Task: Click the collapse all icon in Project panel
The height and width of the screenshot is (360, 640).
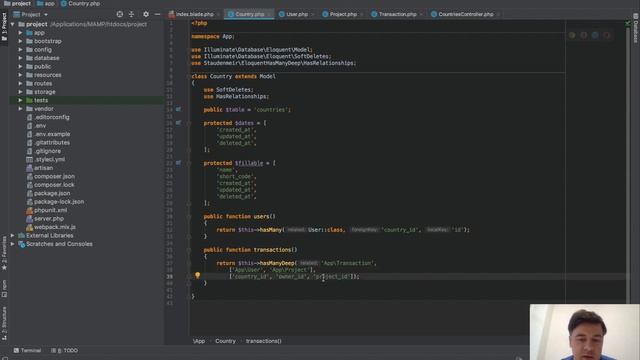Action: point(131,14)
